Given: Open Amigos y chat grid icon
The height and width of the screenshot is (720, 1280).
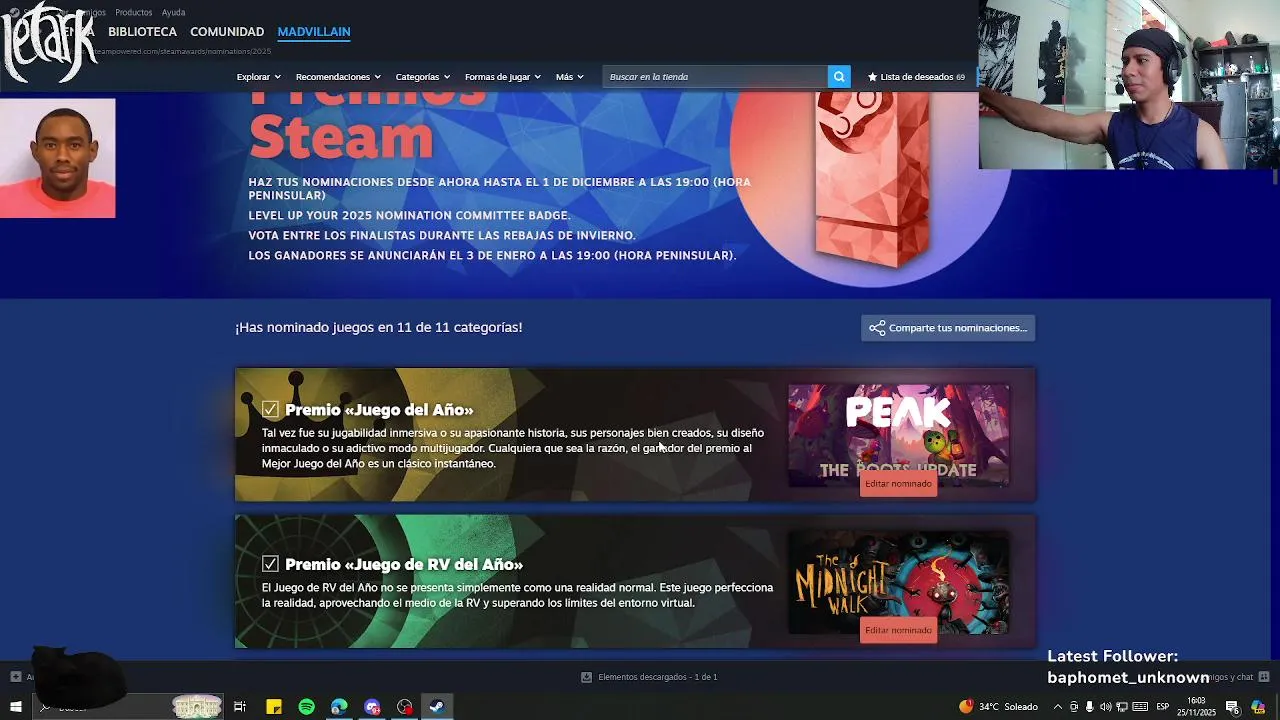Looking at the screenshot, I should [1264, 677].
